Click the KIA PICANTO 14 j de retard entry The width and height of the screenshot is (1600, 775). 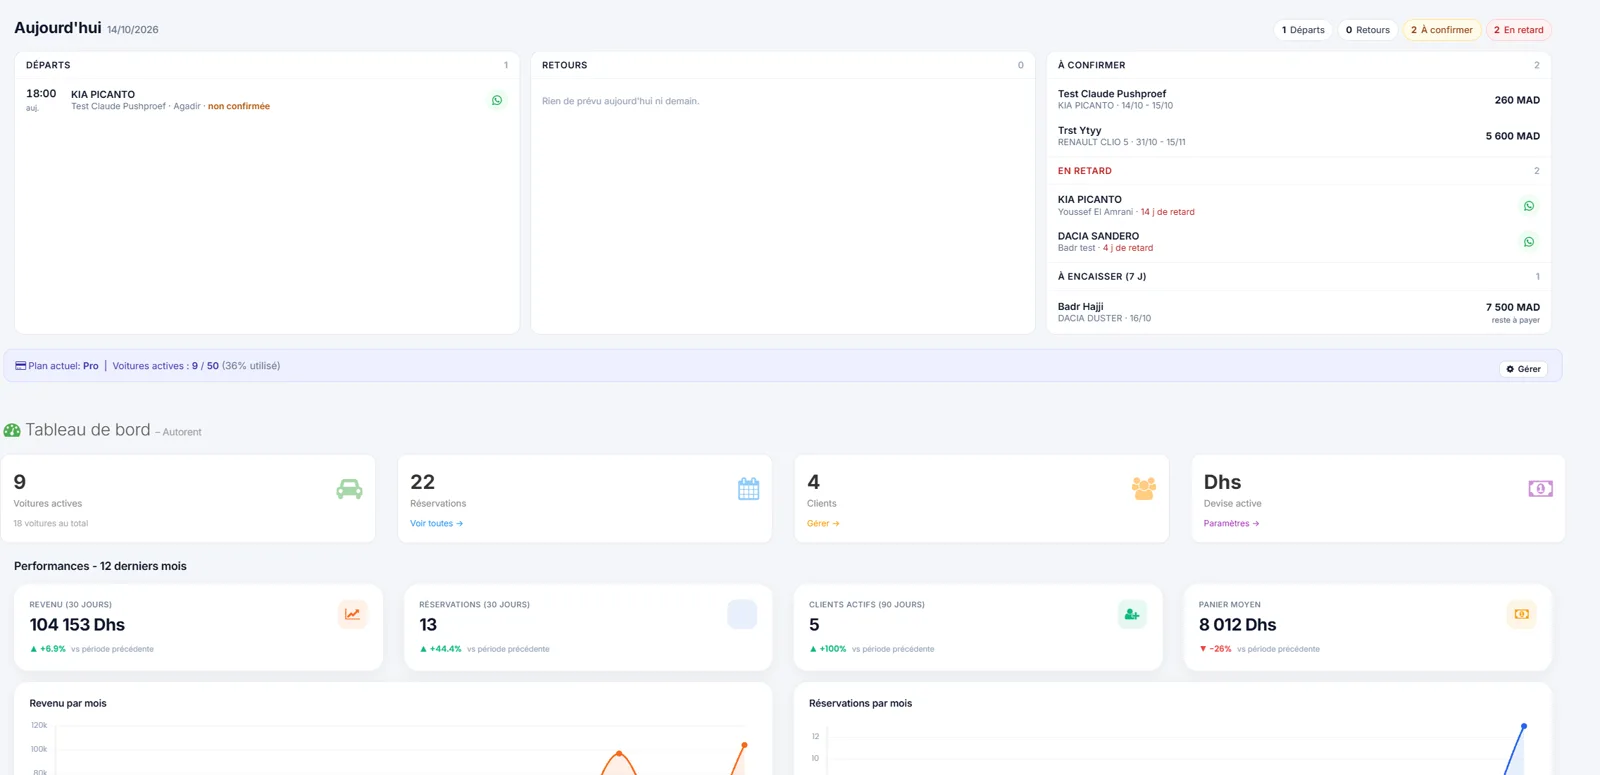pos(1298,205)
